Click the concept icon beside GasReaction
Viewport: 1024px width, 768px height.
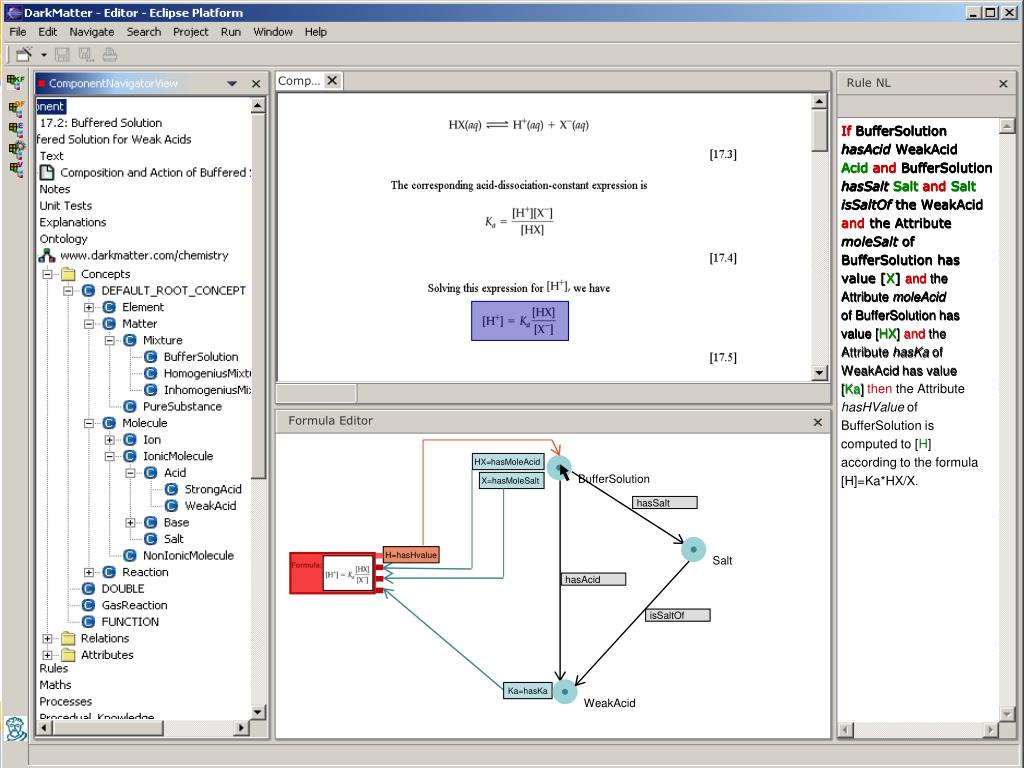pyautogui.click(x=89, y=605)
